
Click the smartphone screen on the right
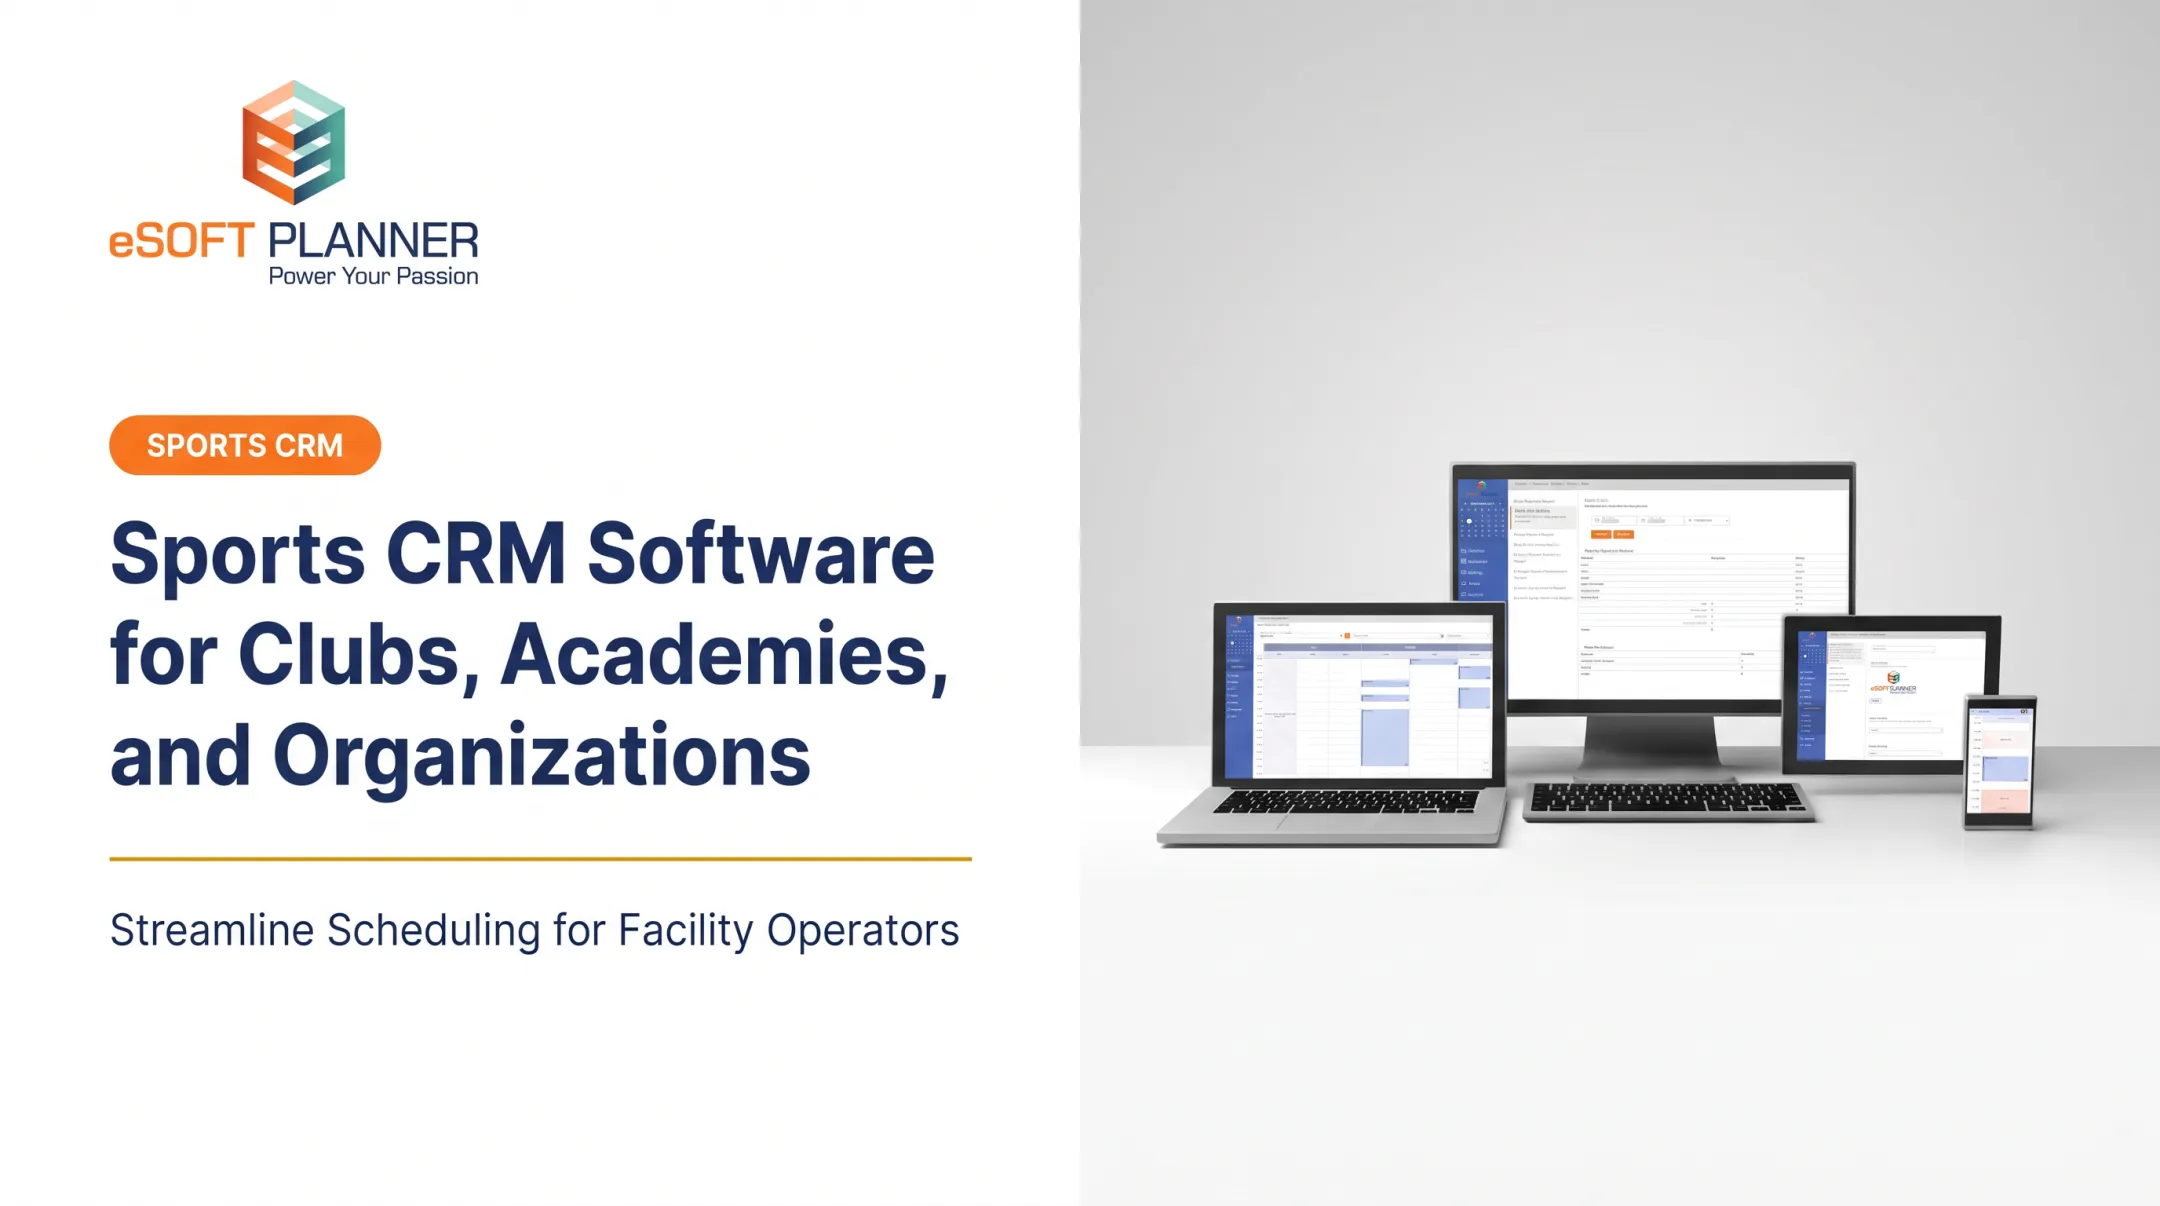point(1999,760)
